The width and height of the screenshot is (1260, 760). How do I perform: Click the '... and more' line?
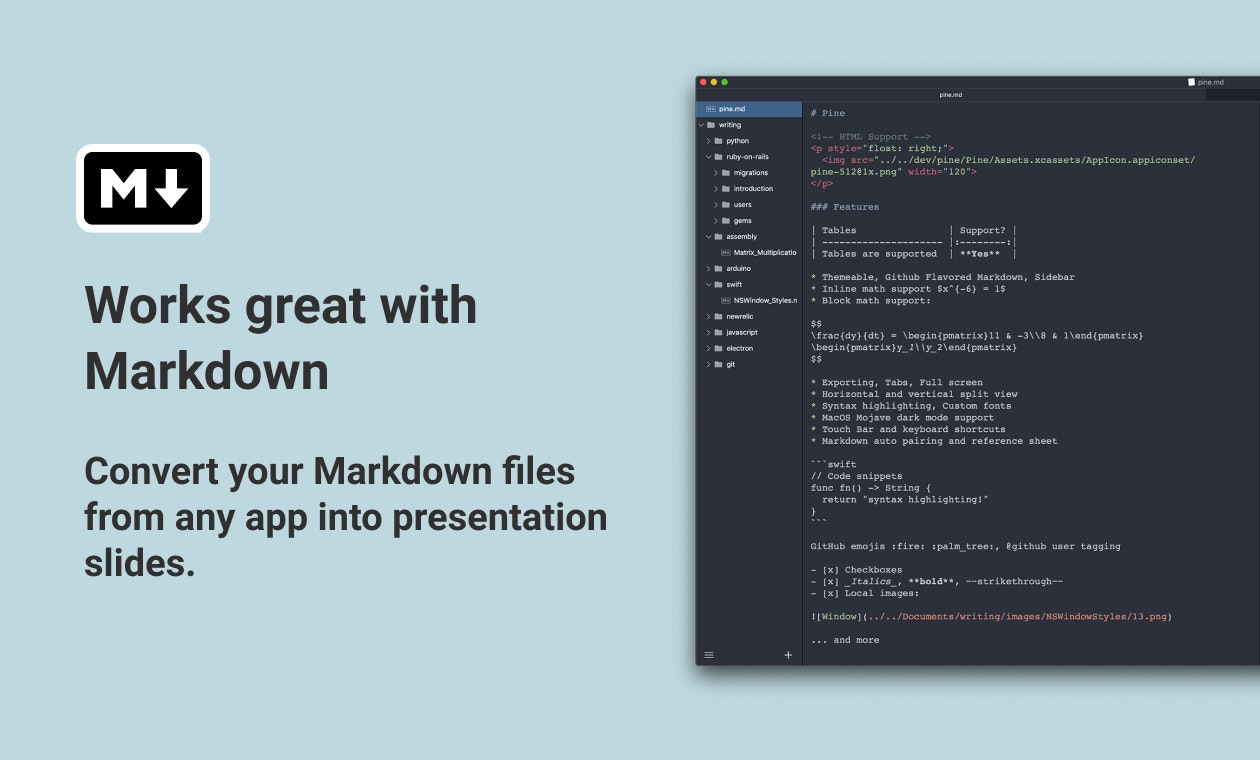pyautogui.click(x=845, y=640)
